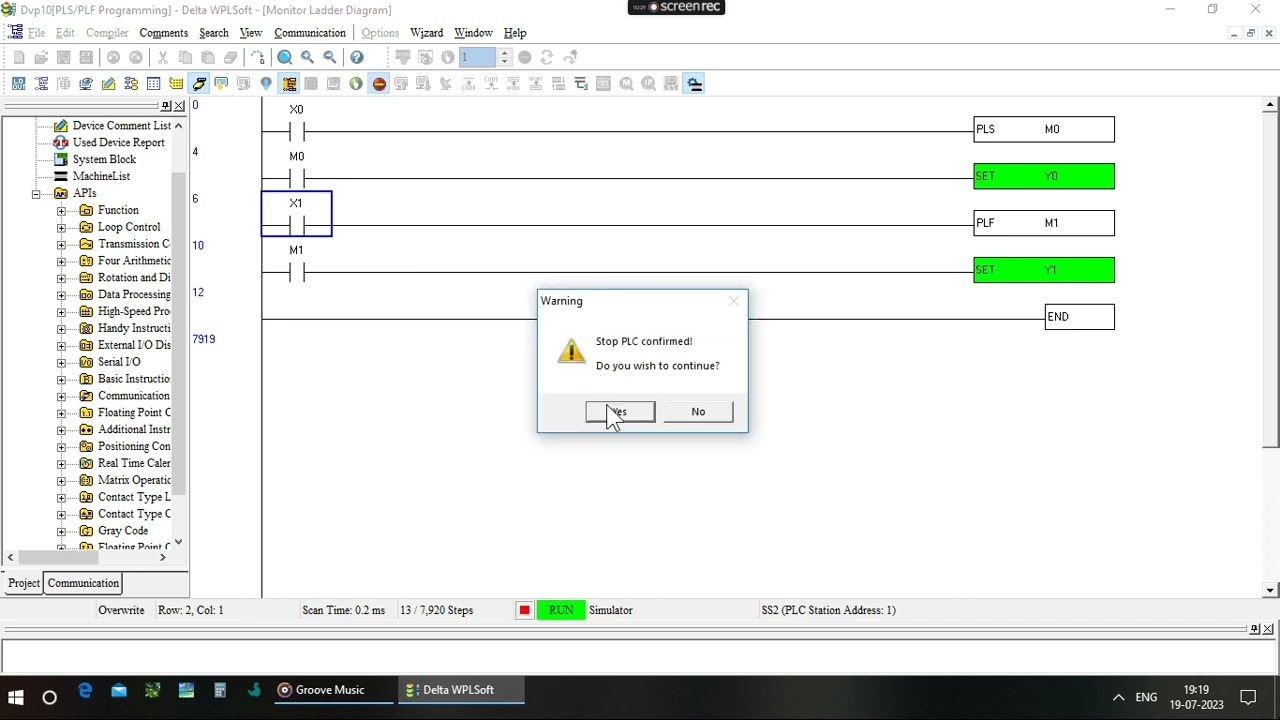This screenshot has width=1280, height=720.
Task: Expand the Matrix Operation folder node
Action: coord(61,480)
